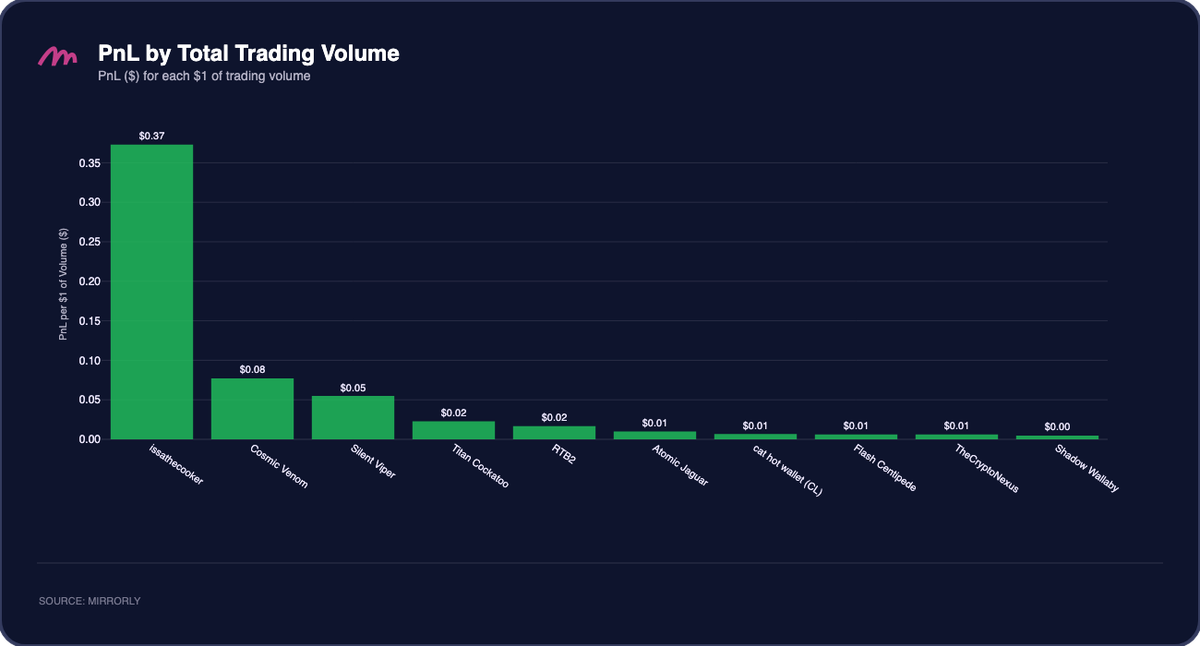Click the 0.30 y-axis tick

(89, 202)
